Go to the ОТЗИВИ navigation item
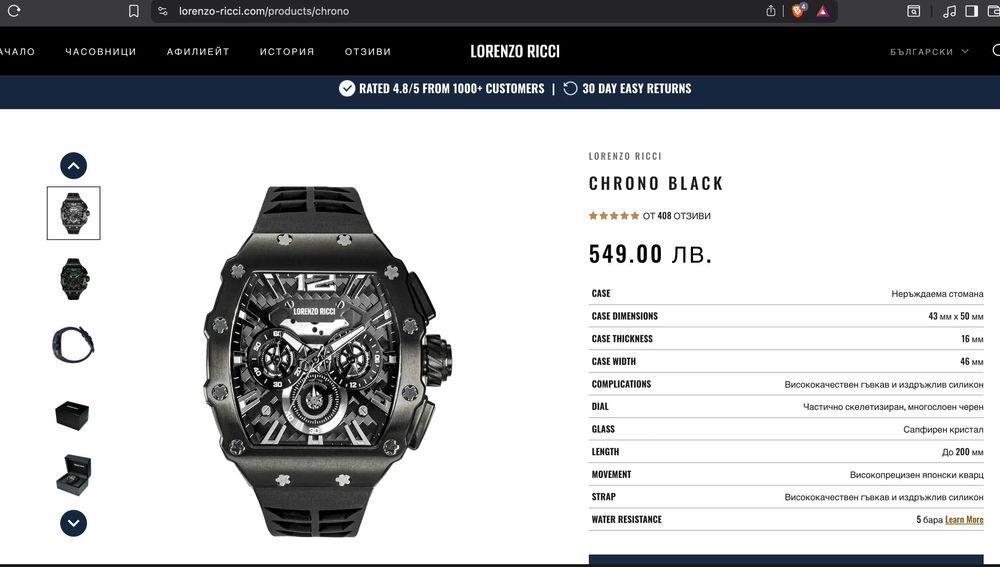 pyautogui.click(x=368, y=52)
